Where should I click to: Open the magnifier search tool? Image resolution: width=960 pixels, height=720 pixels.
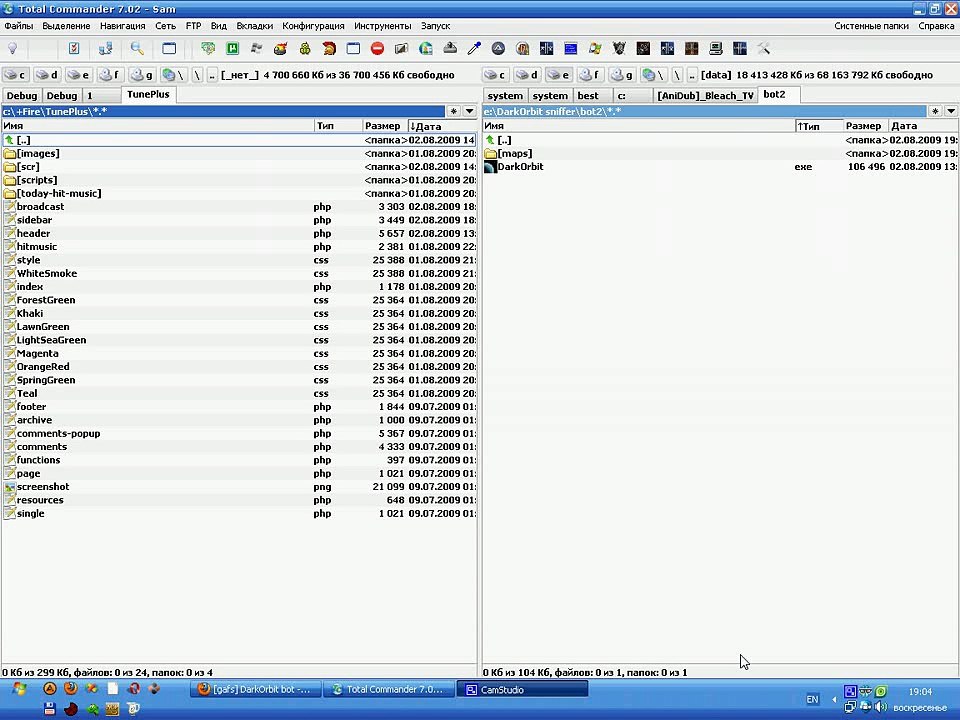coord(137,48)
